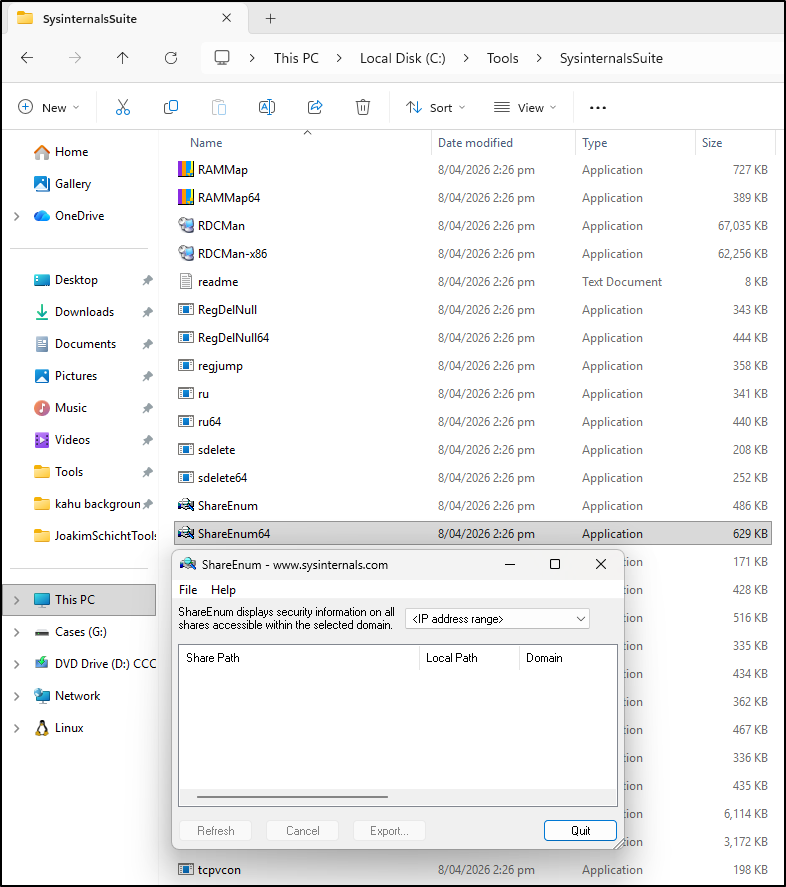Open the Sort options dropdown
This screenshot has height=887, width=786.
(x=435, y=107)
